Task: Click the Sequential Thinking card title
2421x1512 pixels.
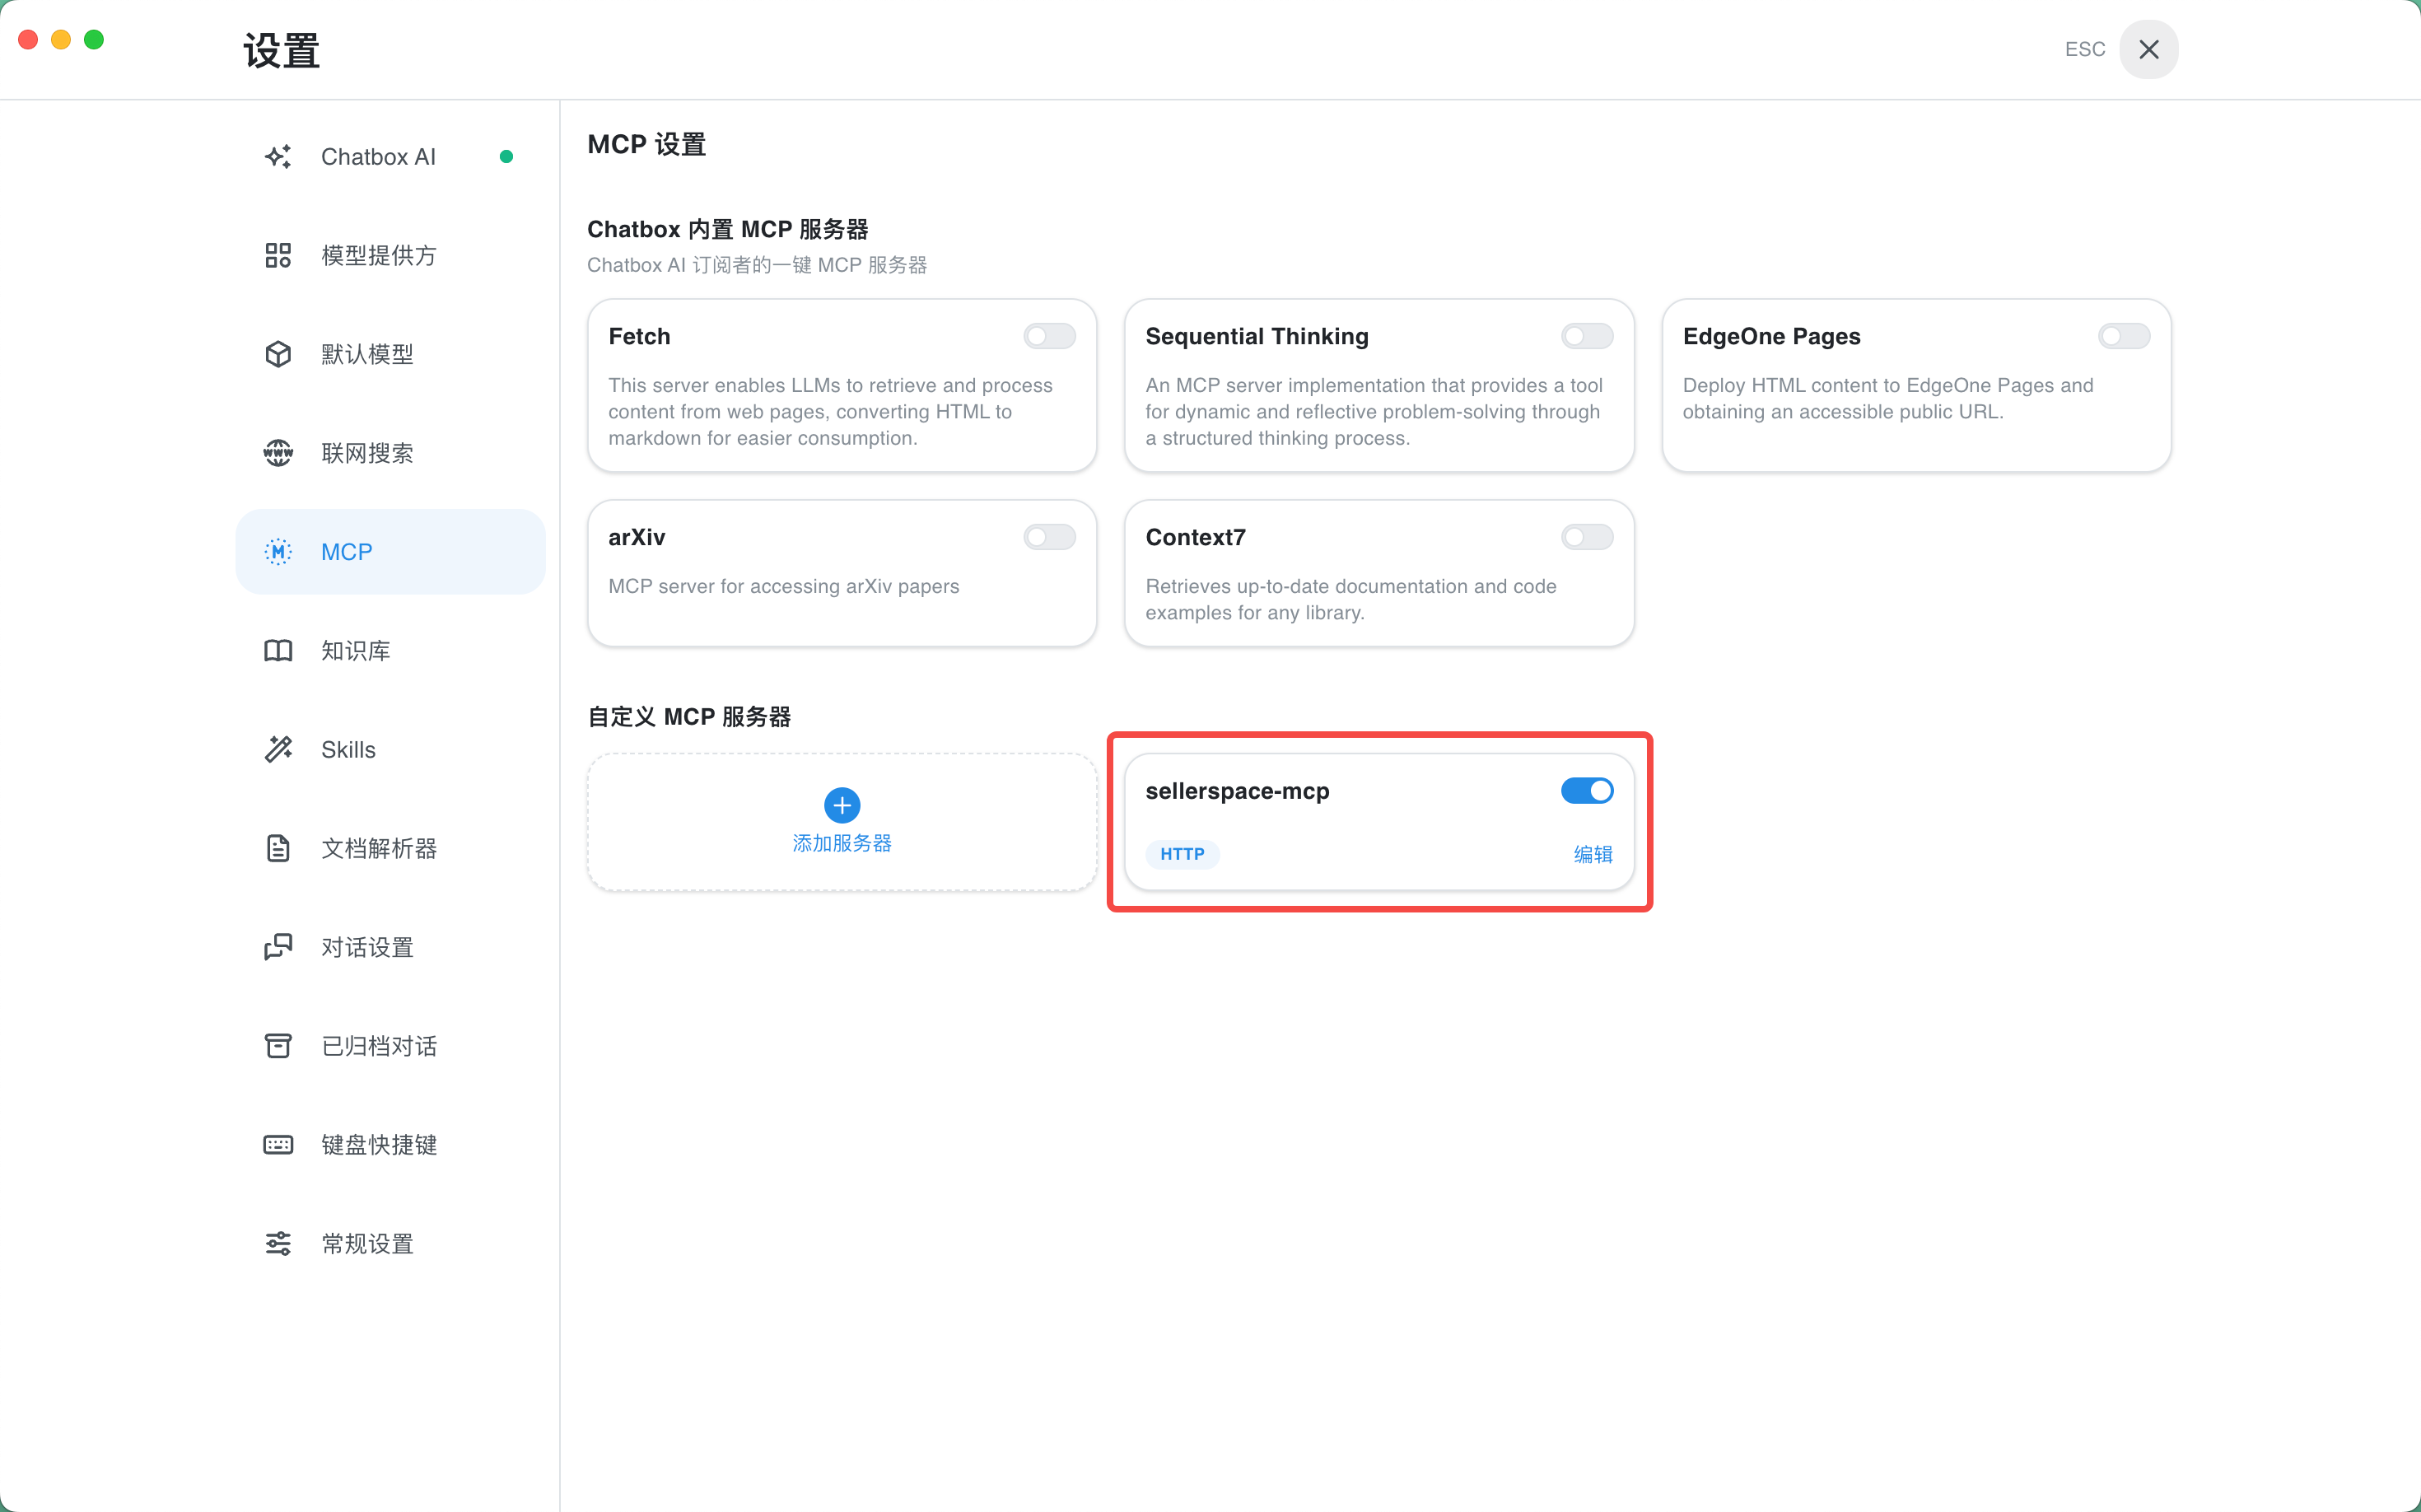Action: click(x=1257, y=336)
